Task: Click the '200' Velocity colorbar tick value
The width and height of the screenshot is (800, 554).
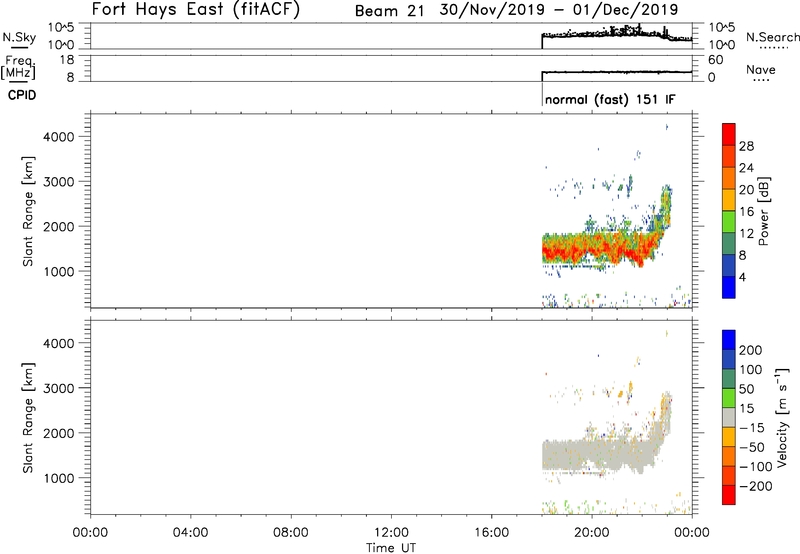Action: [x=751, y=350]
